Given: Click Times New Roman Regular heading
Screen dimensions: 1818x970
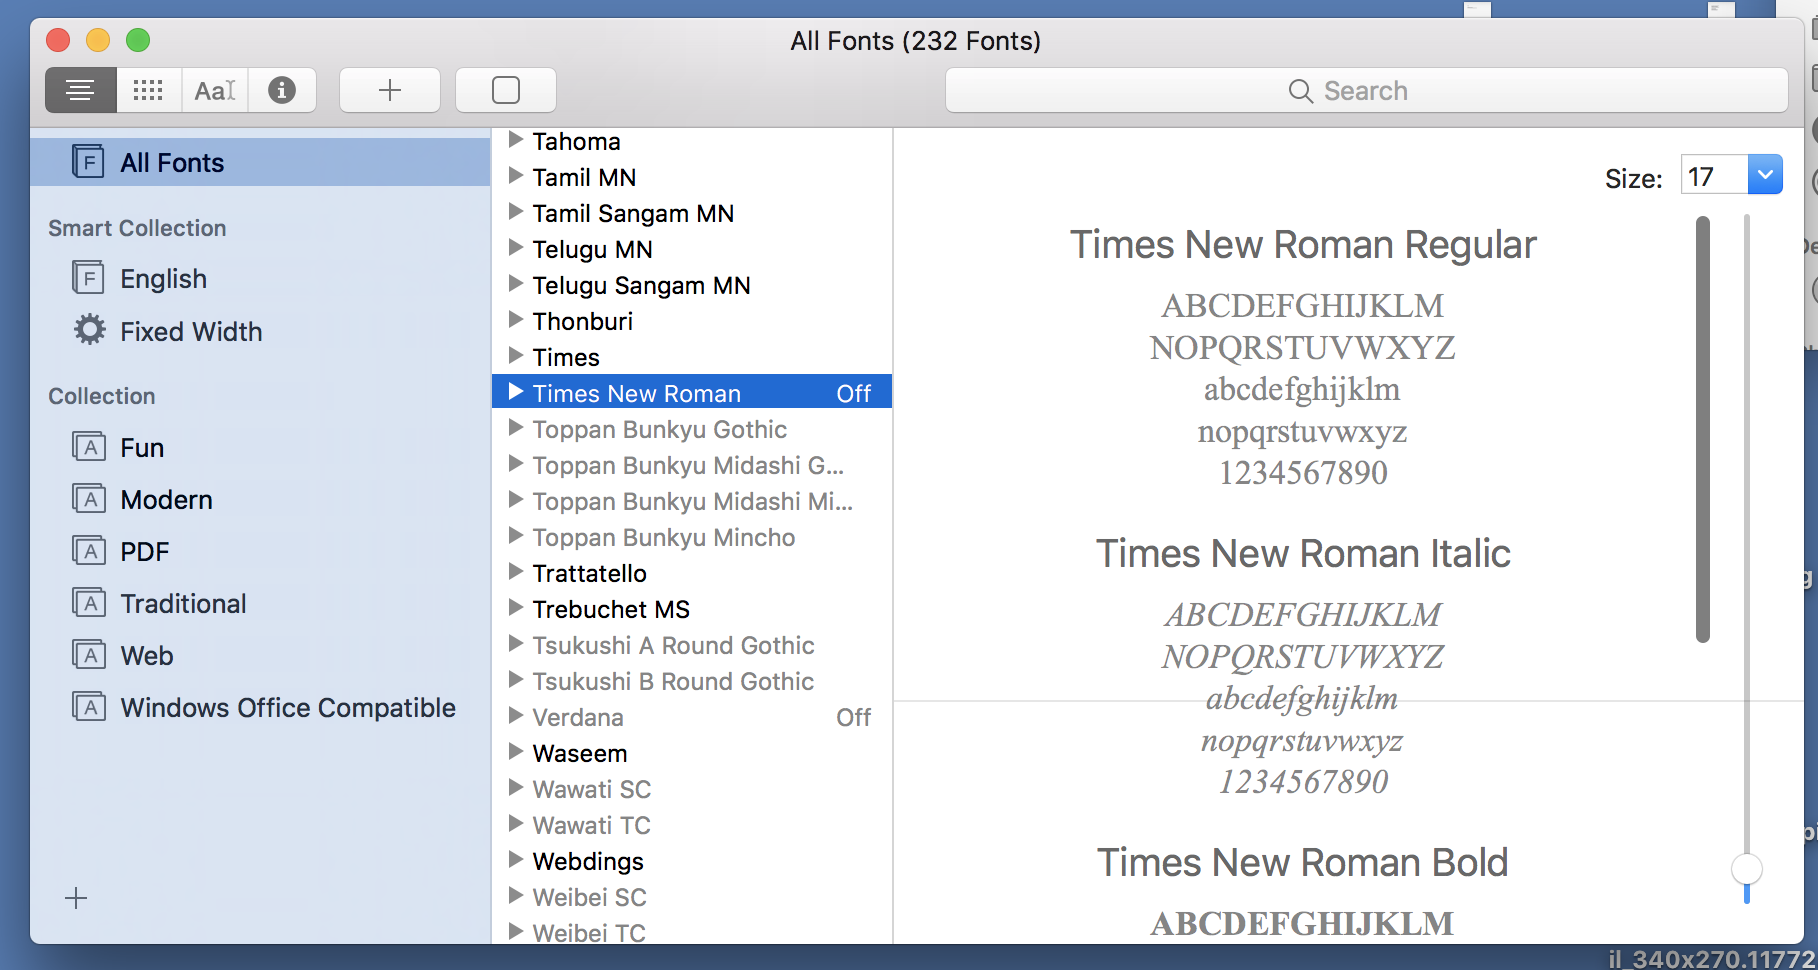Looking at the screenshot, I should tap(1303, 245).
